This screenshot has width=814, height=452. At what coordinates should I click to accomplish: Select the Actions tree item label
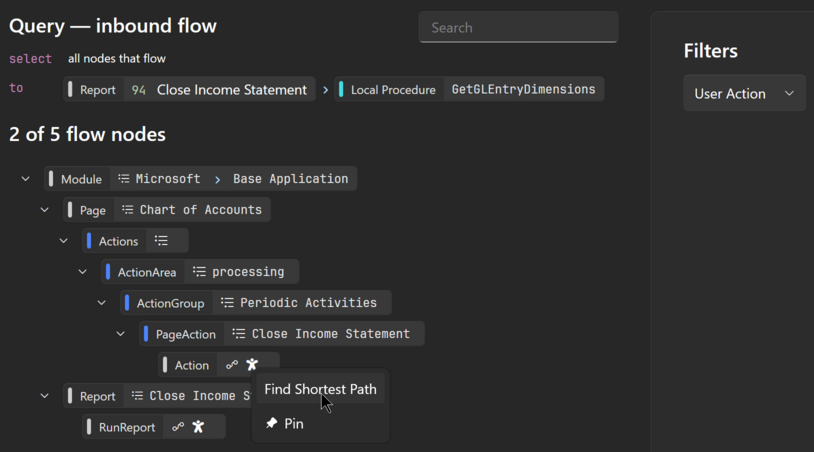tap(118, 241)
